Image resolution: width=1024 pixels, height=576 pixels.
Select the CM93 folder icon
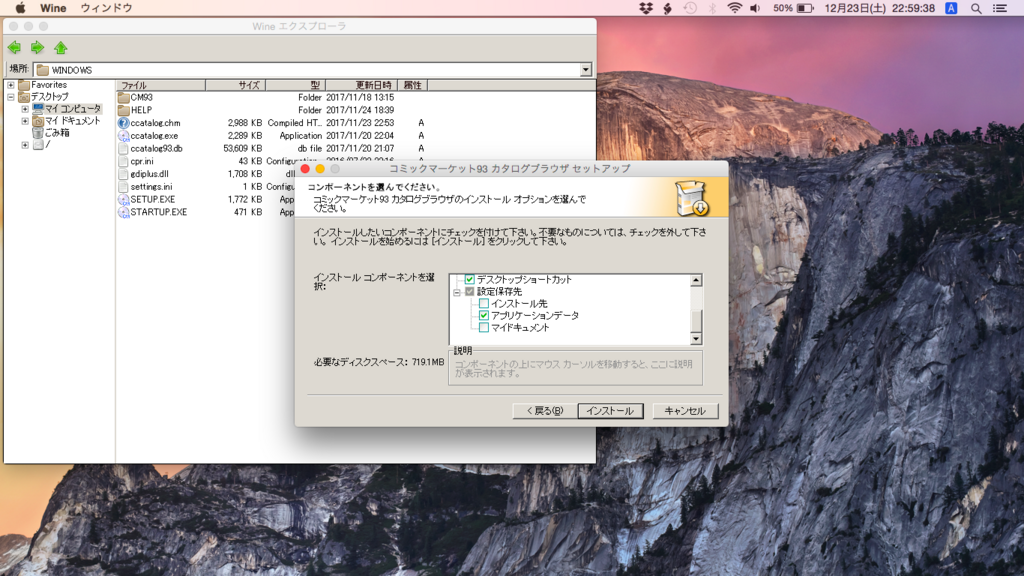tap(123, 97)
